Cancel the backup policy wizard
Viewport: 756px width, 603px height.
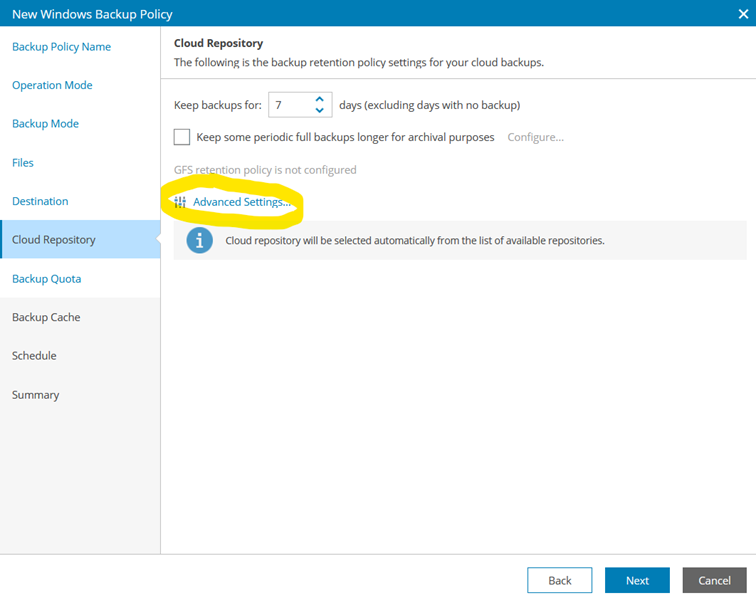point(715,580)
